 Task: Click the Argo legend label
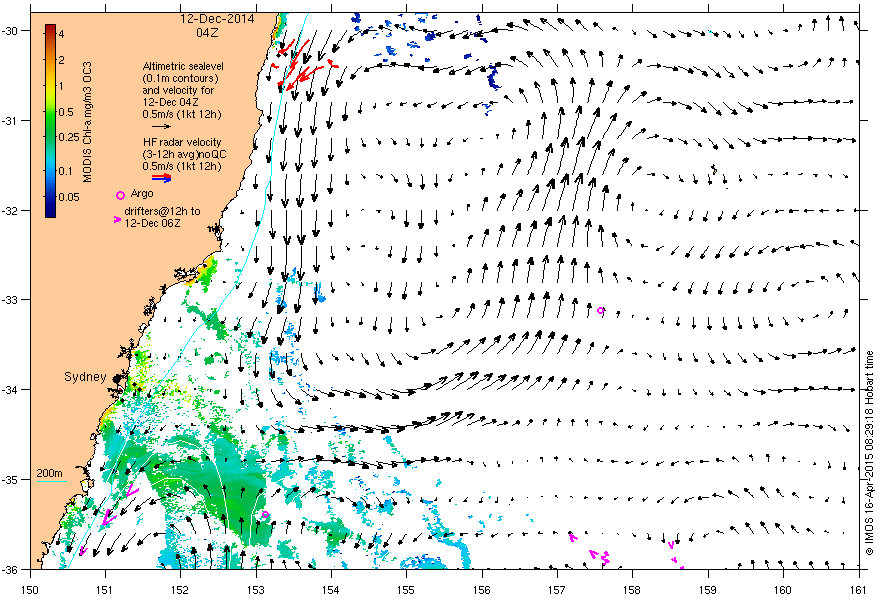[x=141, y=194]
